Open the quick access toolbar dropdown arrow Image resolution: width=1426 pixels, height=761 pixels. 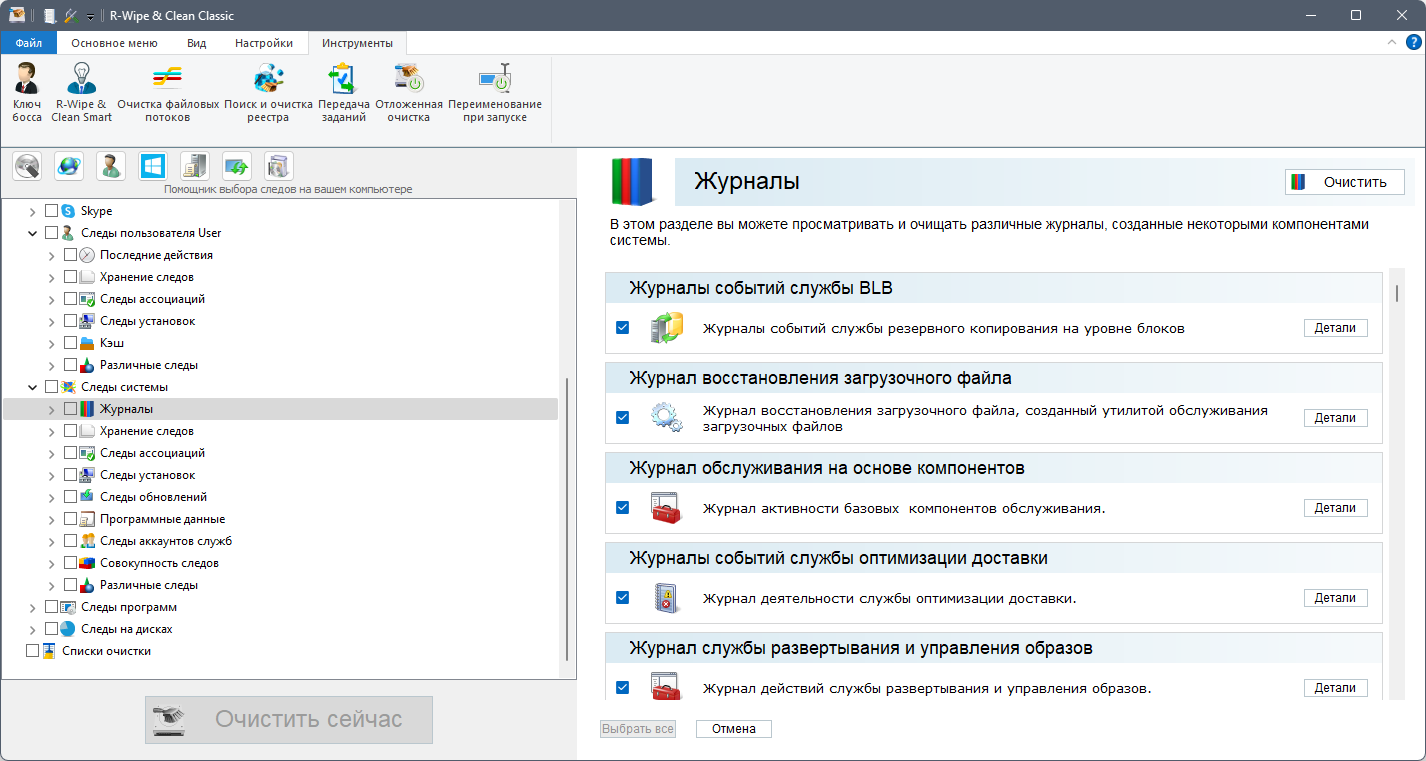[x=90, y=15]
